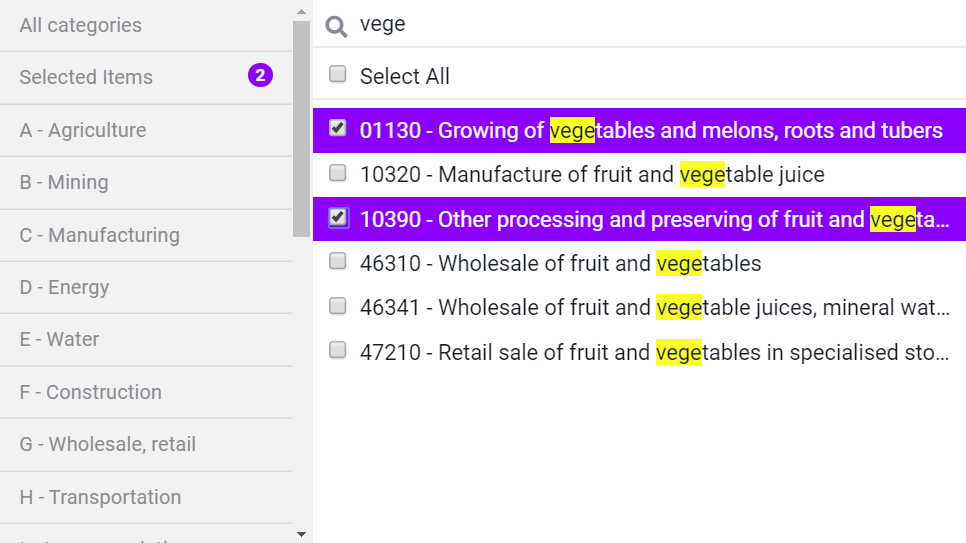Image resolution: width=966 pixels, height=543 pixels.
Task: Select the F - Construction category
Action: tap(146, 392)
